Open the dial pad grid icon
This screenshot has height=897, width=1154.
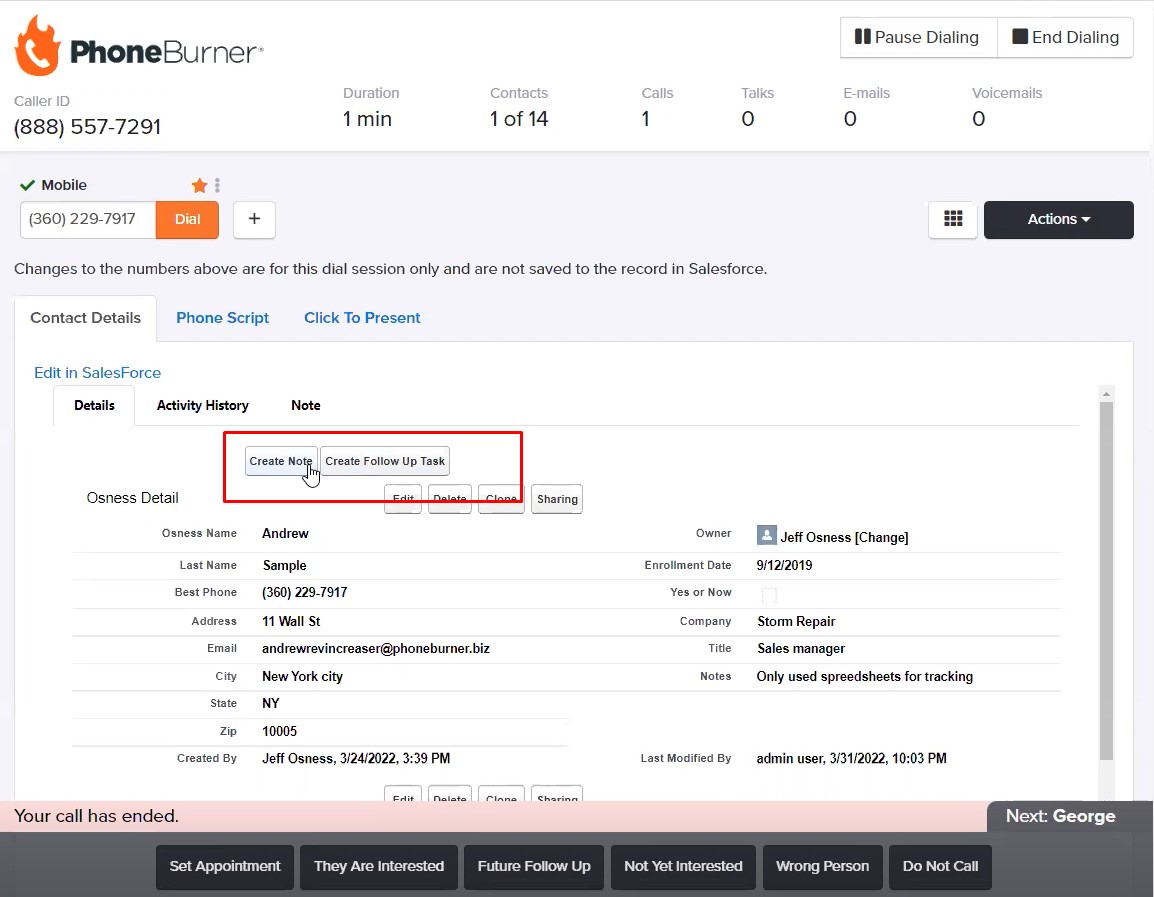tap(952, 219)
